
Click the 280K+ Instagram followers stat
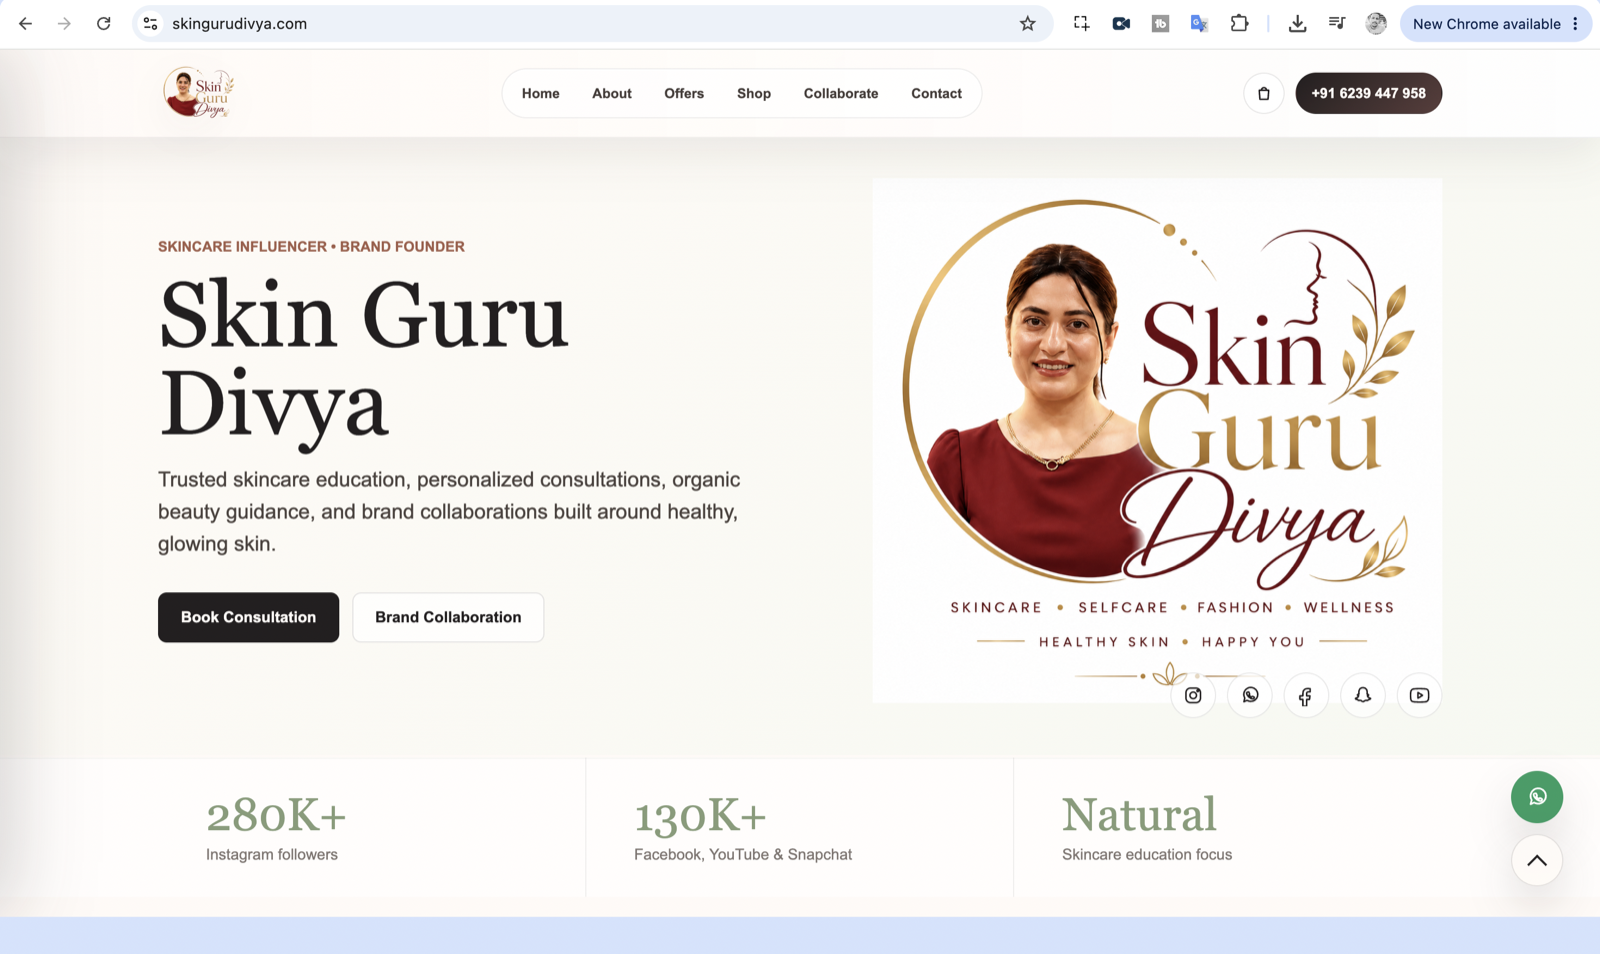(x=276, y=828)
